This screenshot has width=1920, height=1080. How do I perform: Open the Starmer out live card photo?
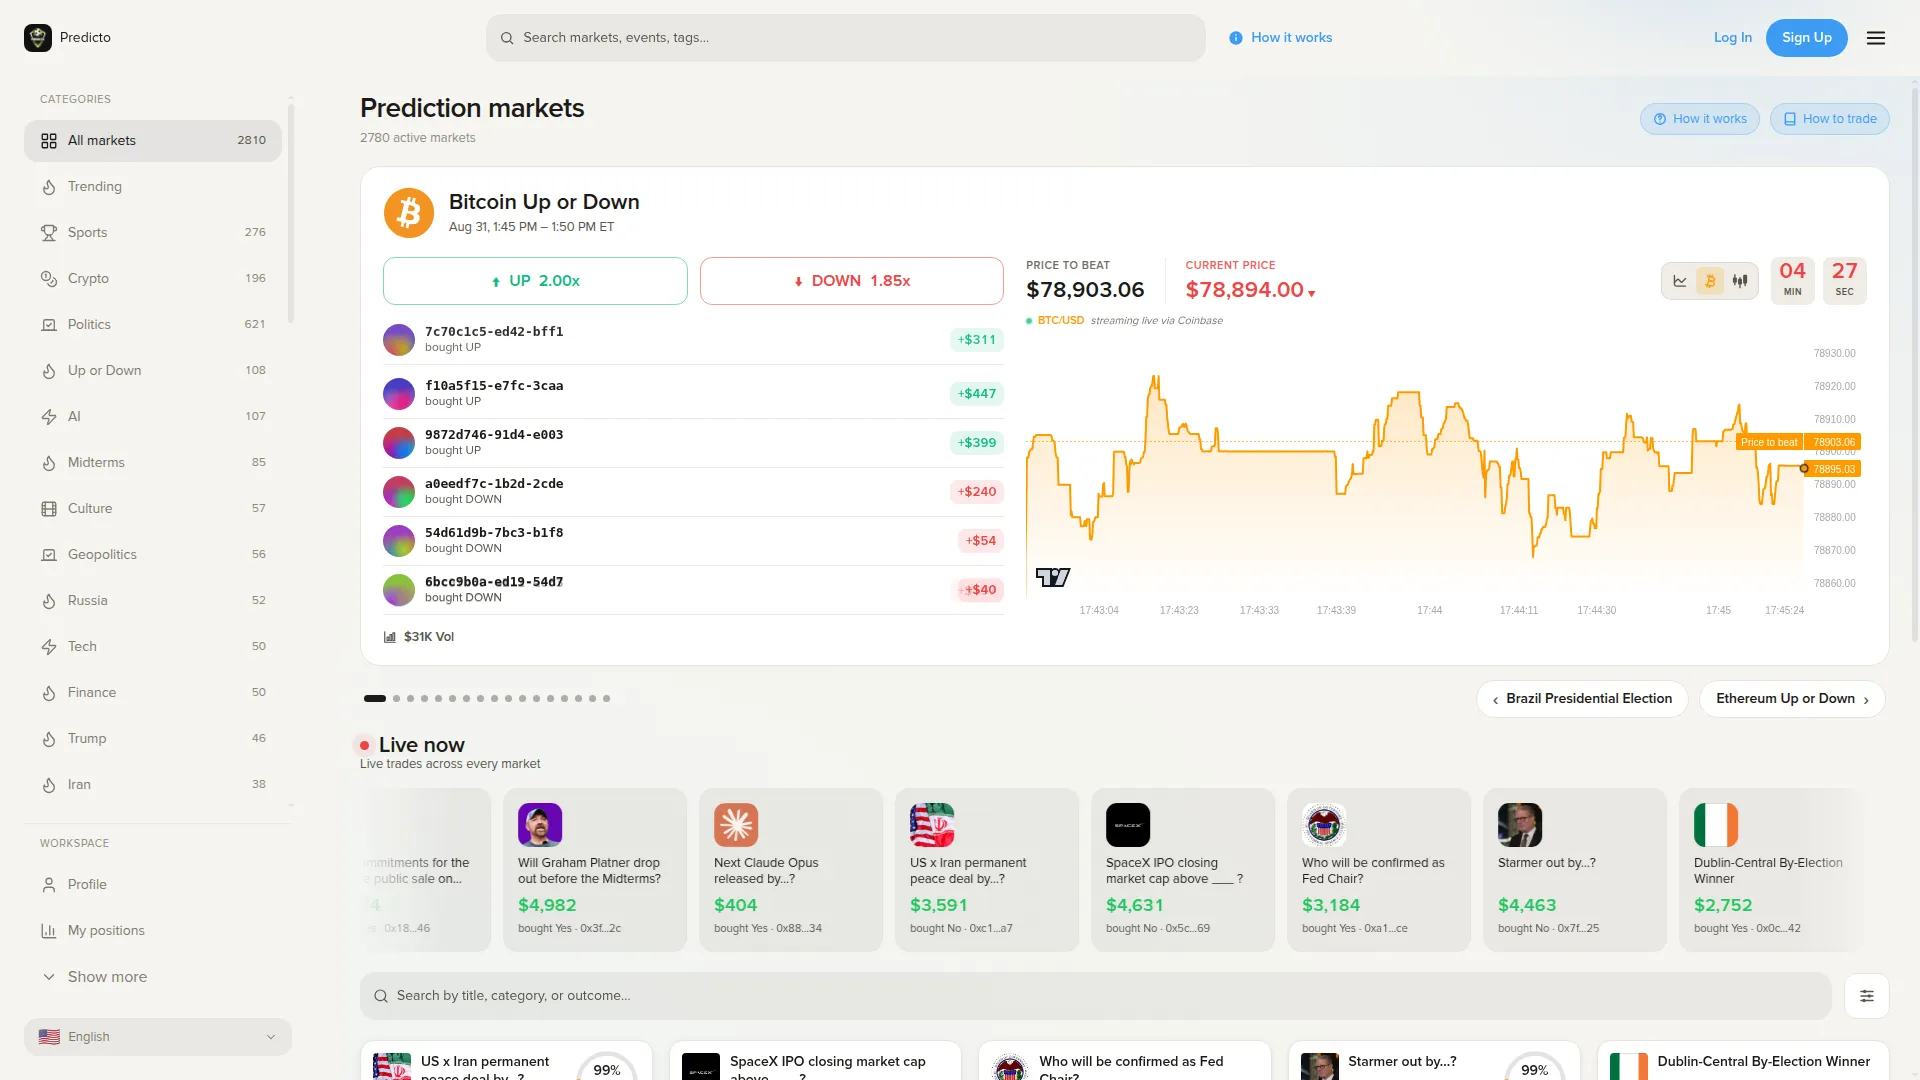[x=1520, y=825]
